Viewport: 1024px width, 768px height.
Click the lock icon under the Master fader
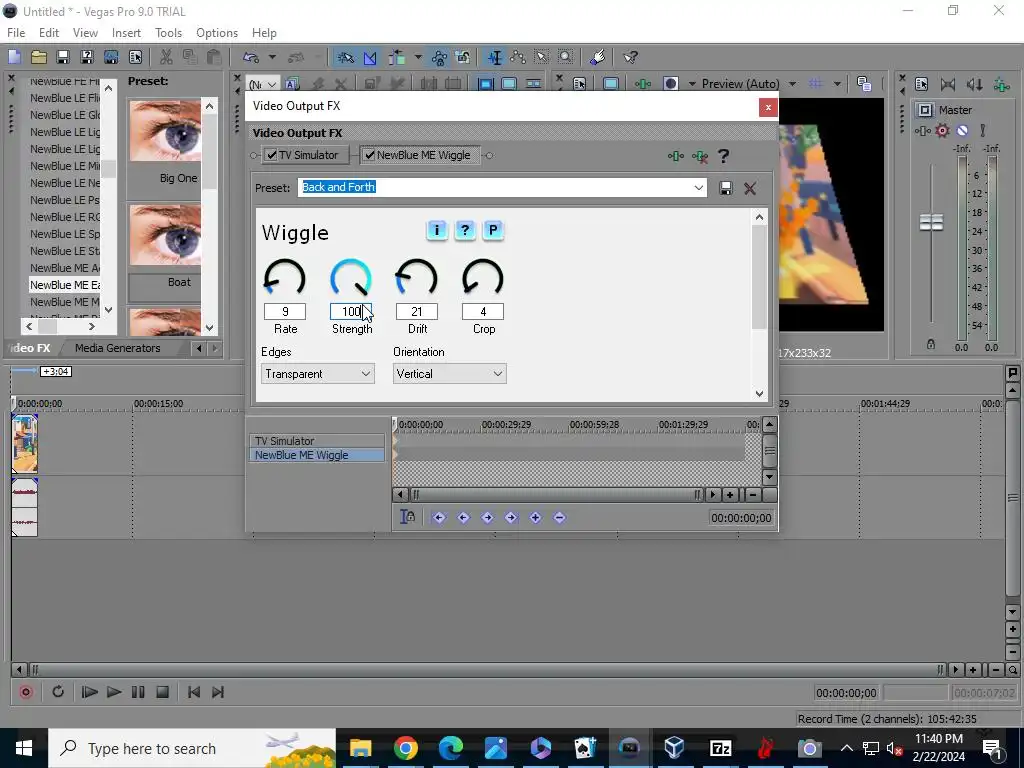click(931, 344)
